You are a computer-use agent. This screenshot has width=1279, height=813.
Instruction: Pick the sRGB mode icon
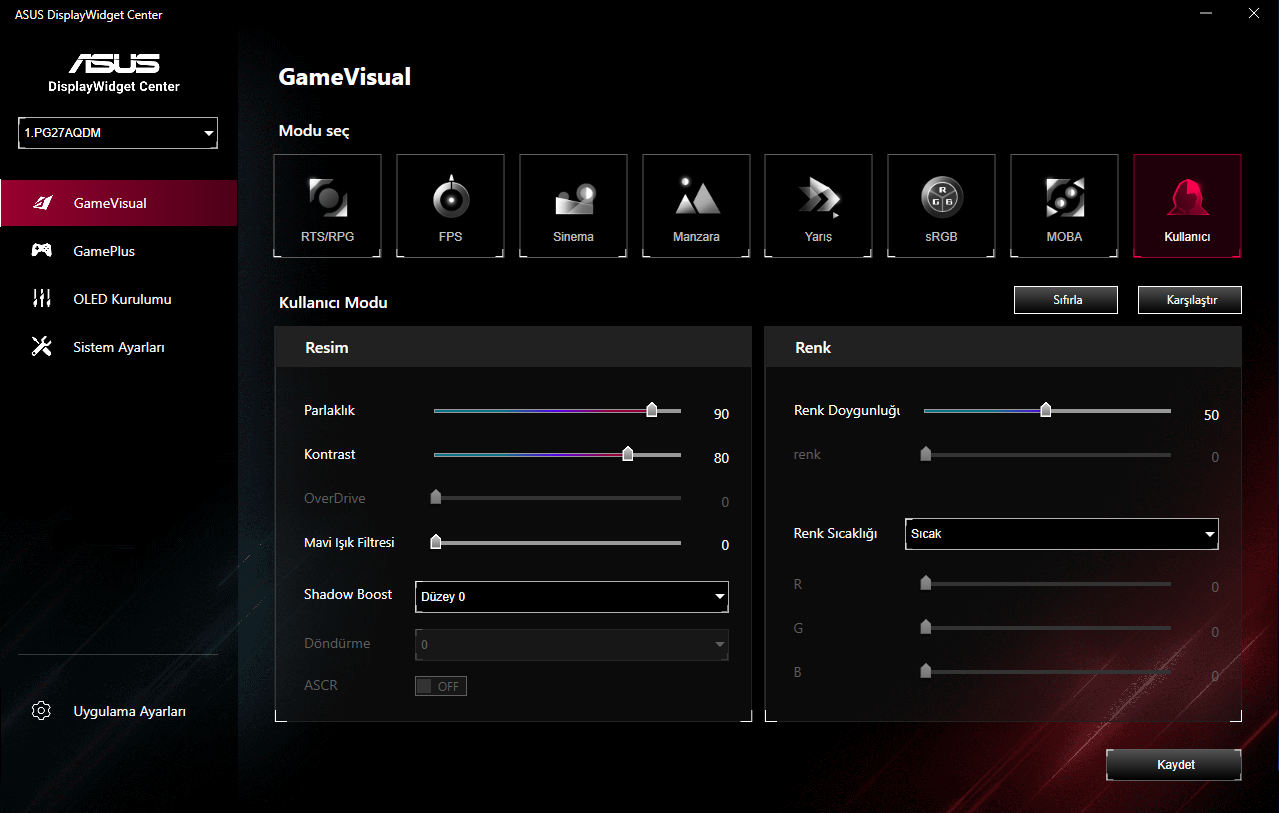(x=941, y=206)
